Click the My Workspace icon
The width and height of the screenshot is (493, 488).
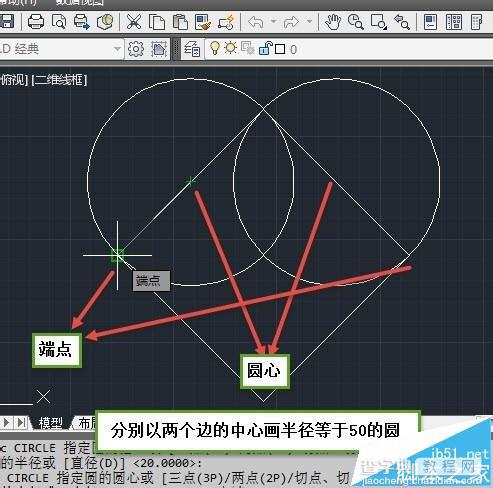pos(159,49)
